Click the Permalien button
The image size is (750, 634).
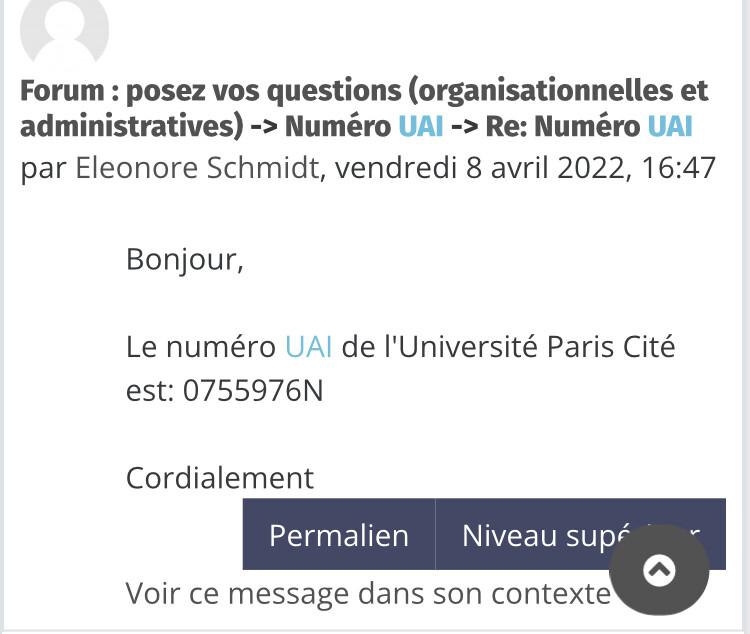point(339,534)
